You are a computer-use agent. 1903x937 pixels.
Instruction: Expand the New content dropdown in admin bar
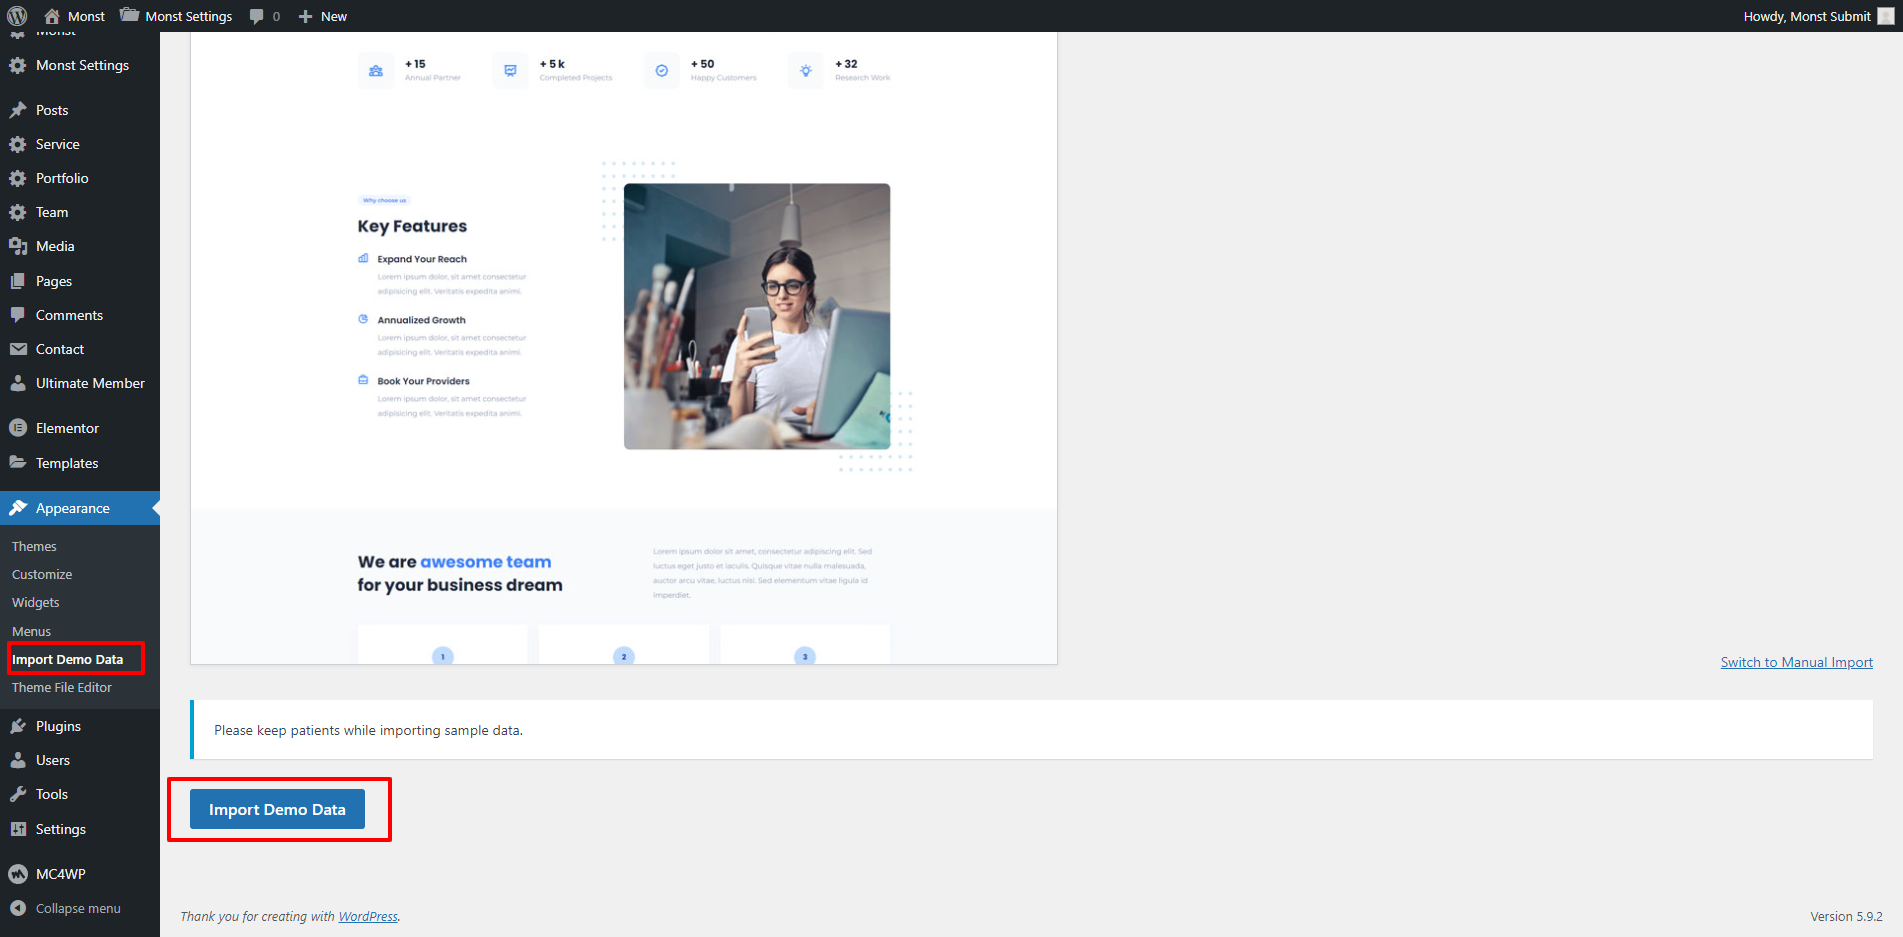point(323,16)
